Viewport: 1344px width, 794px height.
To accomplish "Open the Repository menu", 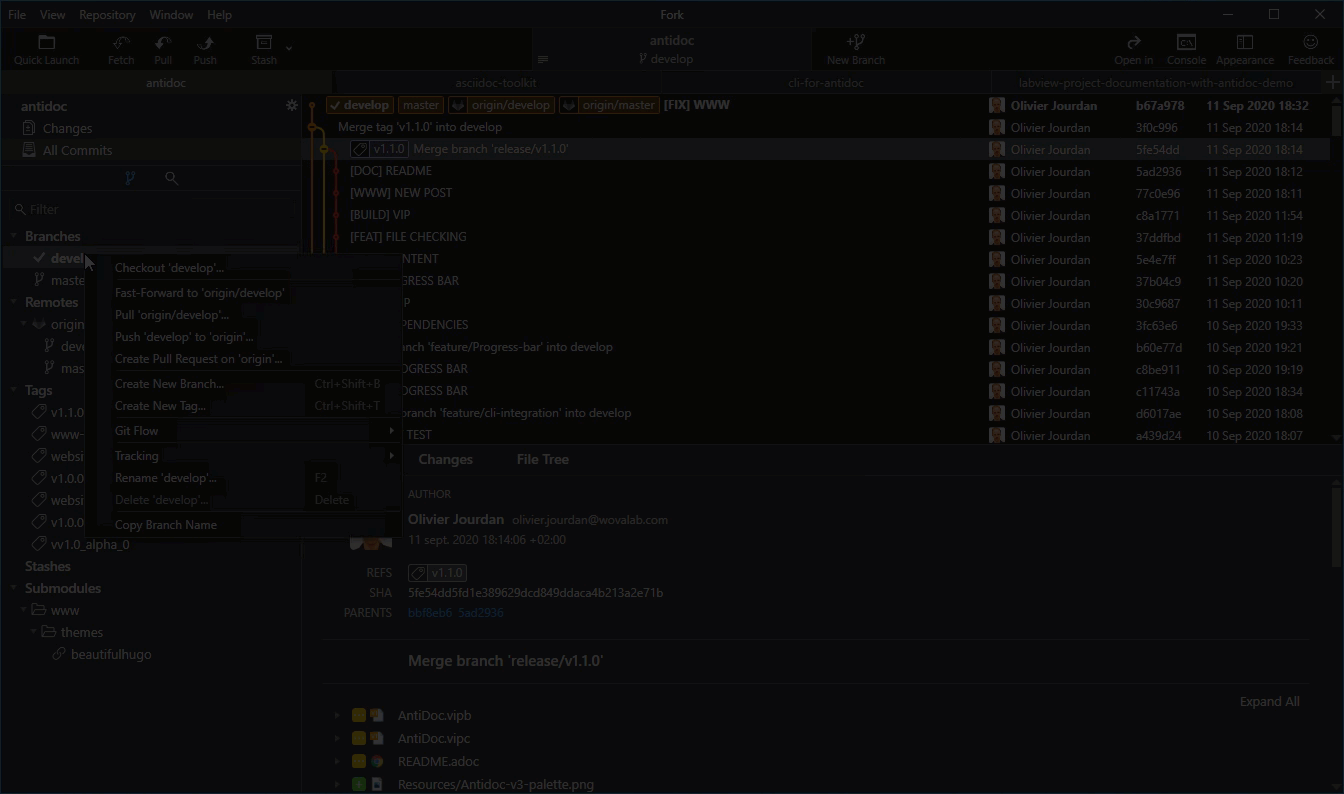I will [x=107, y=15].
